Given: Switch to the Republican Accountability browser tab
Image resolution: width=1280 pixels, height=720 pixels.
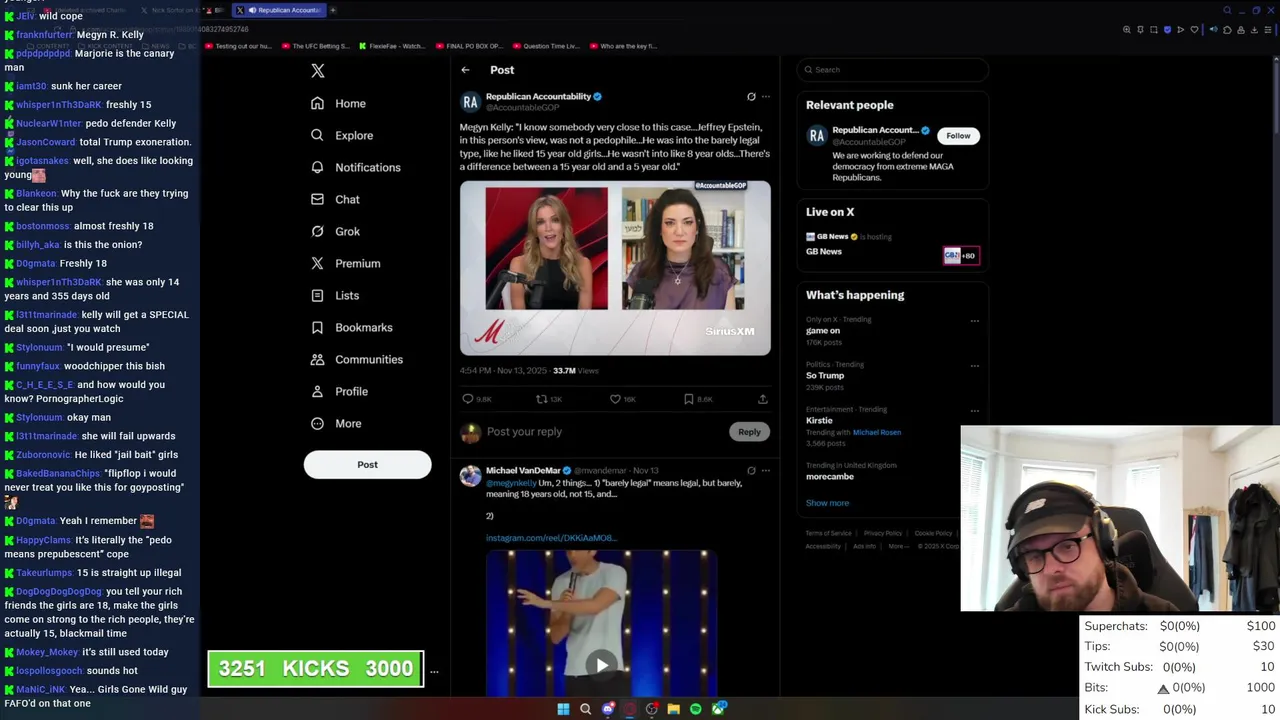Looking at the screenshot, I should pyautogui.click(x=279, y=10).
